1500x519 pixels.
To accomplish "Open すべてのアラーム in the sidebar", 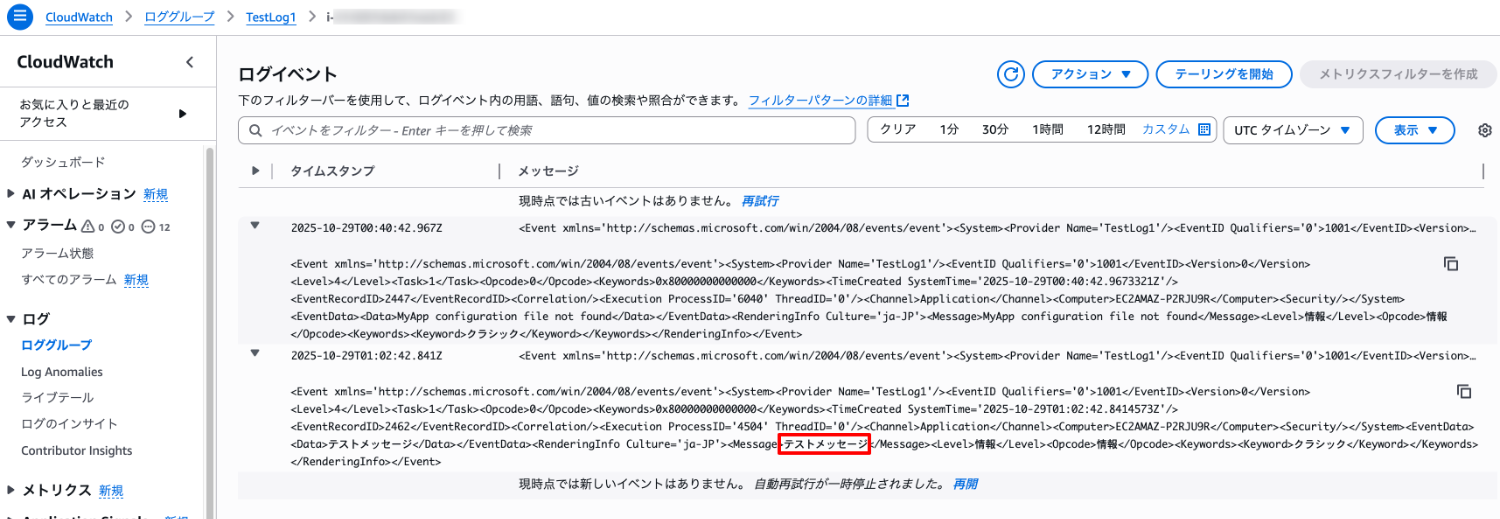I will 69,280.
